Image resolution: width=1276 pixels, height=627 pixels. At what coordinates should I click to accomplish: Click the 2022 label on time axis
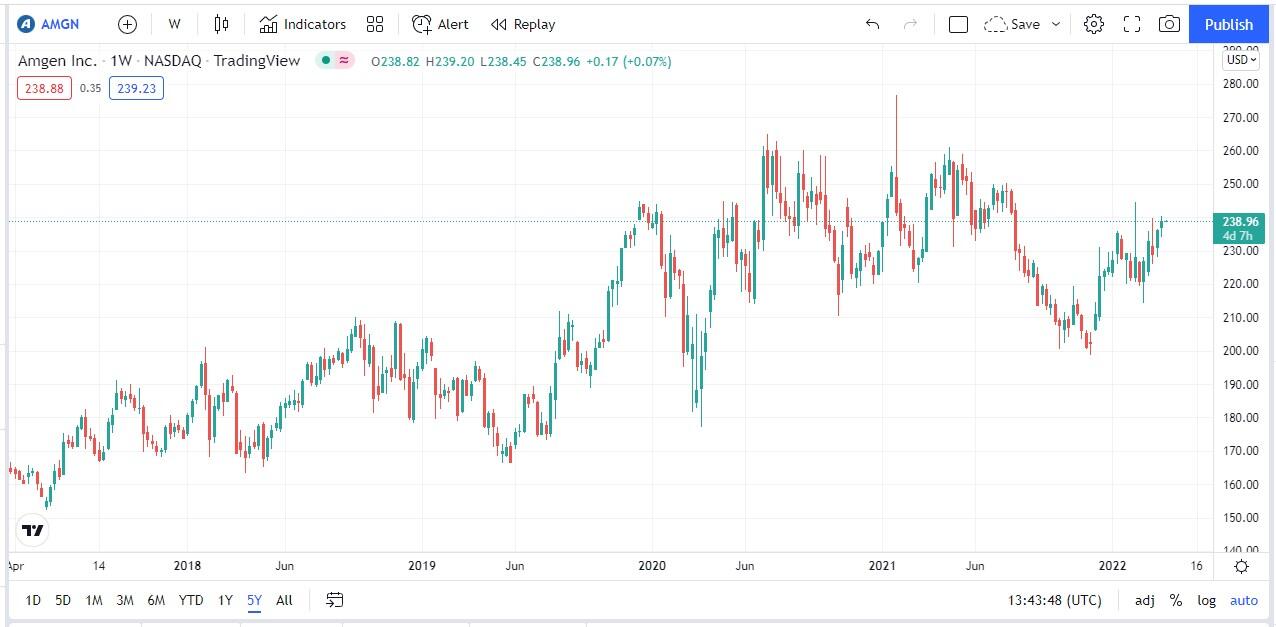[1114, 566]
